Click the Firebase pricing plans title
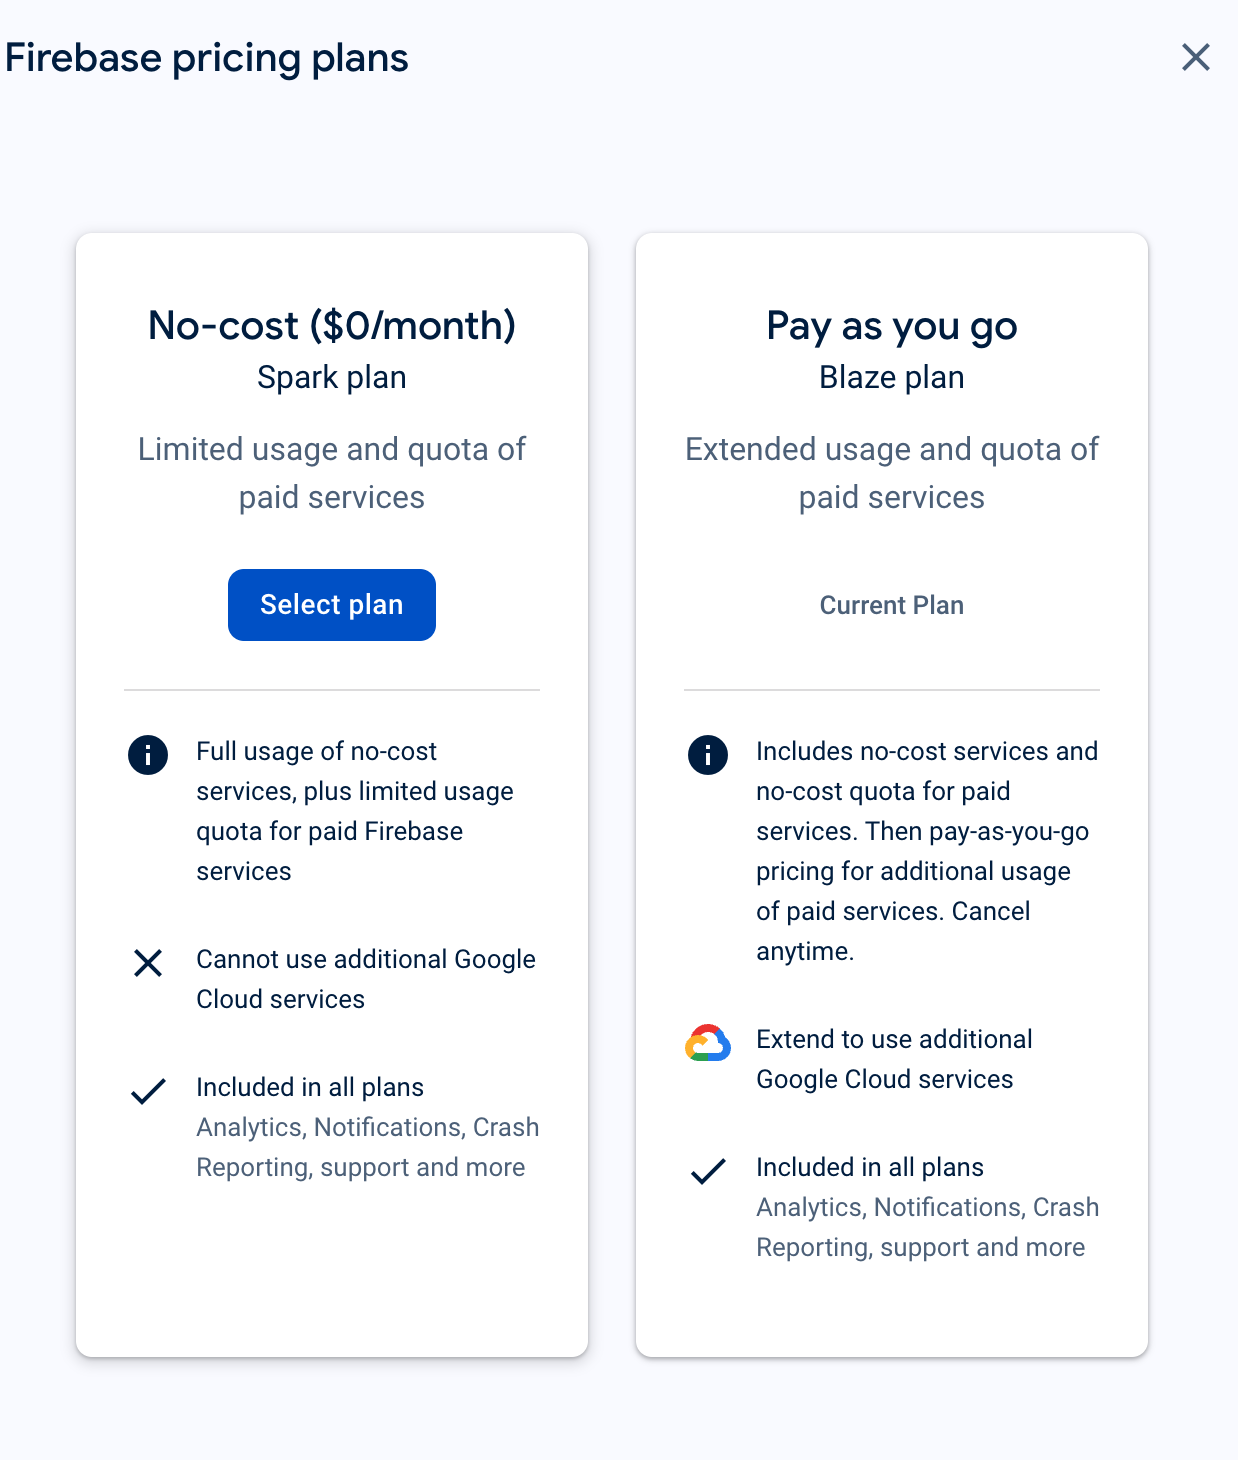Viewport: 1238px width, 1460px height. point(207,57)
